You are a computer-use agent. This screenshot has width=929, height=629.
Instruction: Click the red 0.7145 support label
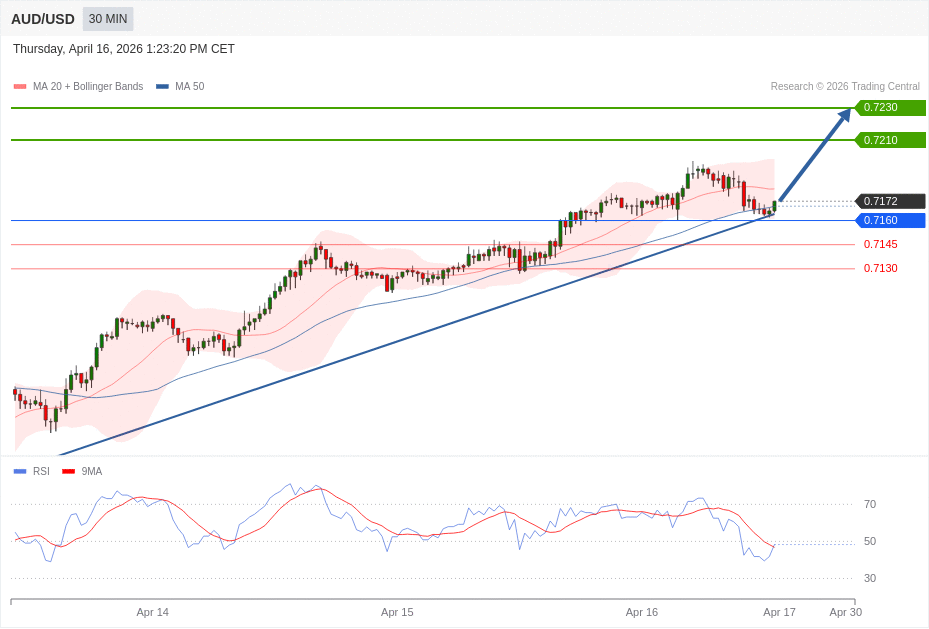coord(880,244)
